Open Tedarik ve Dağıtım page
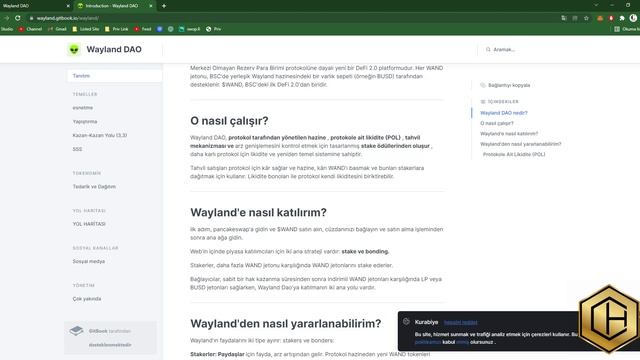Viewport: 640px width, 360px height. (94, 187)
